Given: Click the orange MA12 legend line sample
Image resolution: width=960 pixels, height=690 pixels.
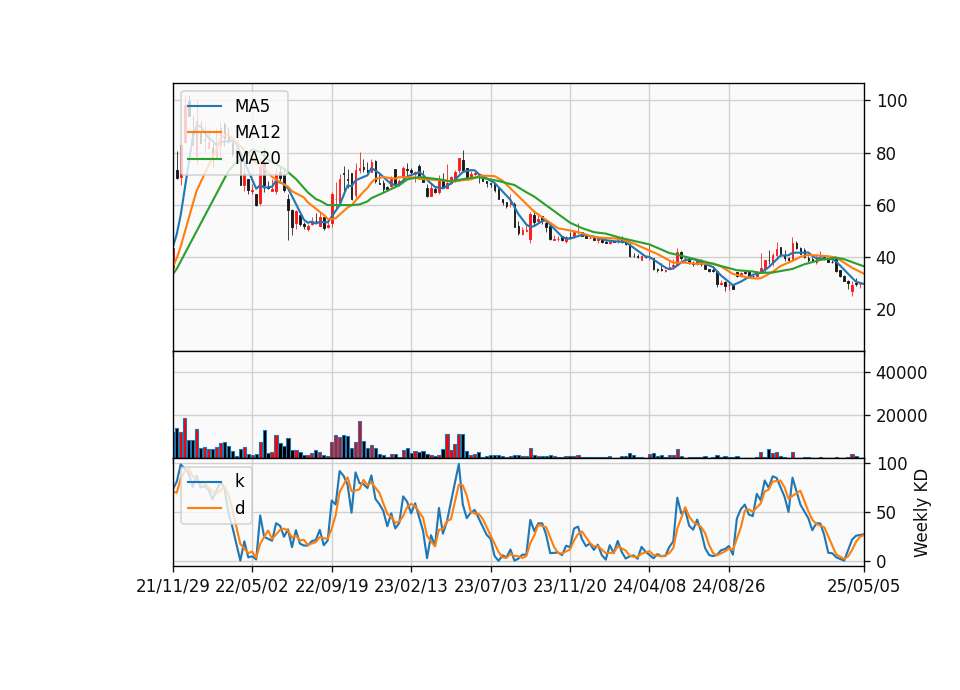Looking at the screenshot, I should 204,132.
